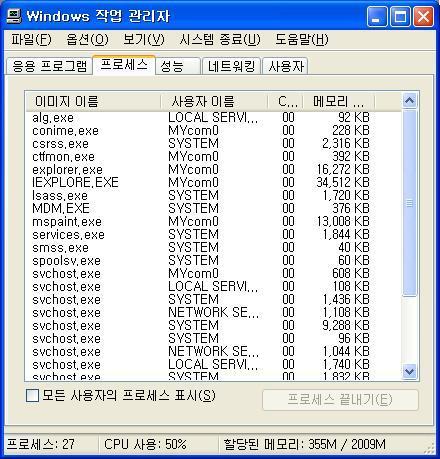The height and width of the screenshot is (459, 440).
Task: Go to the 사용자 tab
Action: (286, 66)
